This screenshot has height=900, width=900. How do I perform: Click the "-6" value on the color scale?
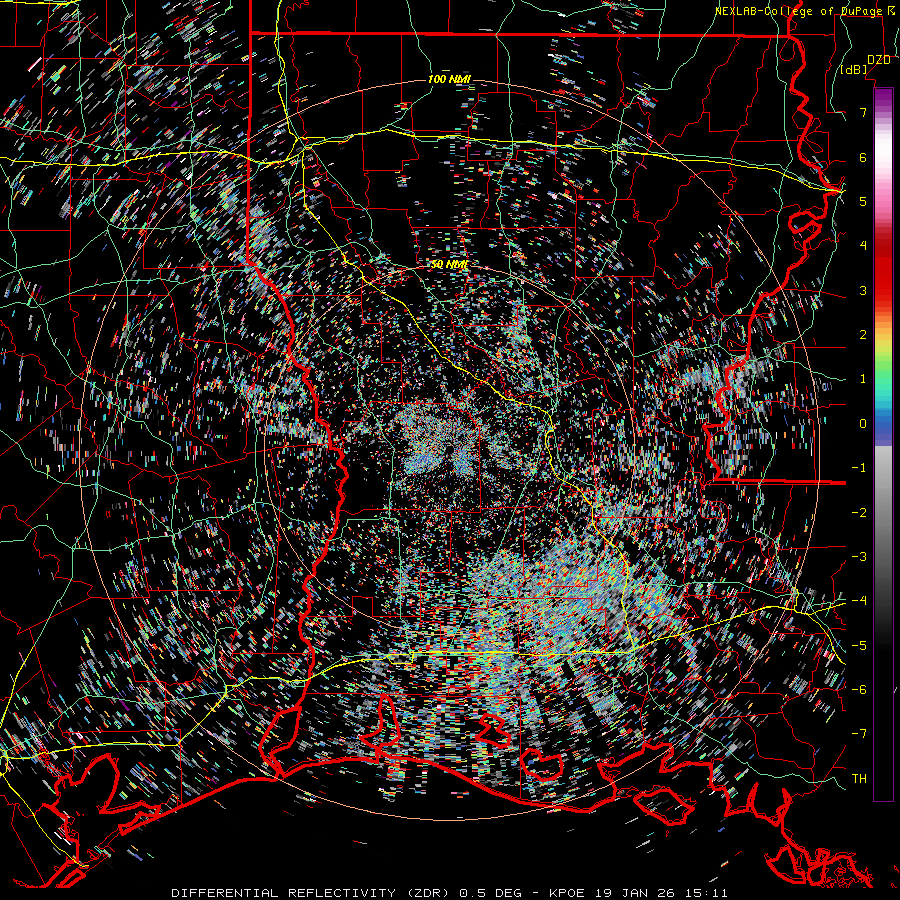(859, 690)
